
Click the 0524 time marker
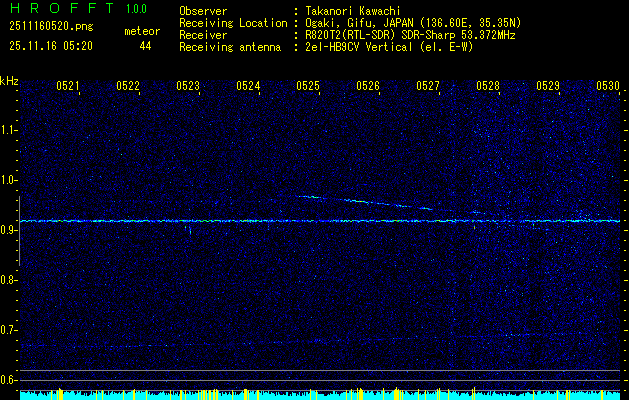(248, 85)
